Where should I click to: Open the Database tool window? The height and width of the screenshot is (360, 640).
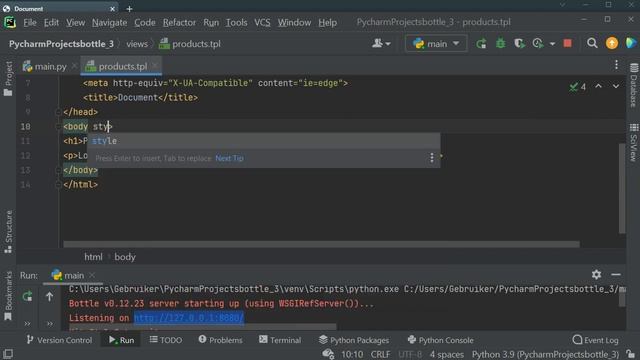633,85
